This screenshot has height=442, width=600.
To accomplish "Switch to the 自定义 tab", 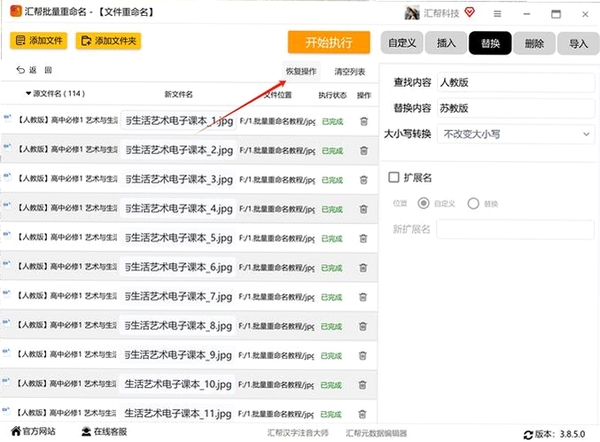I will 402,43.
